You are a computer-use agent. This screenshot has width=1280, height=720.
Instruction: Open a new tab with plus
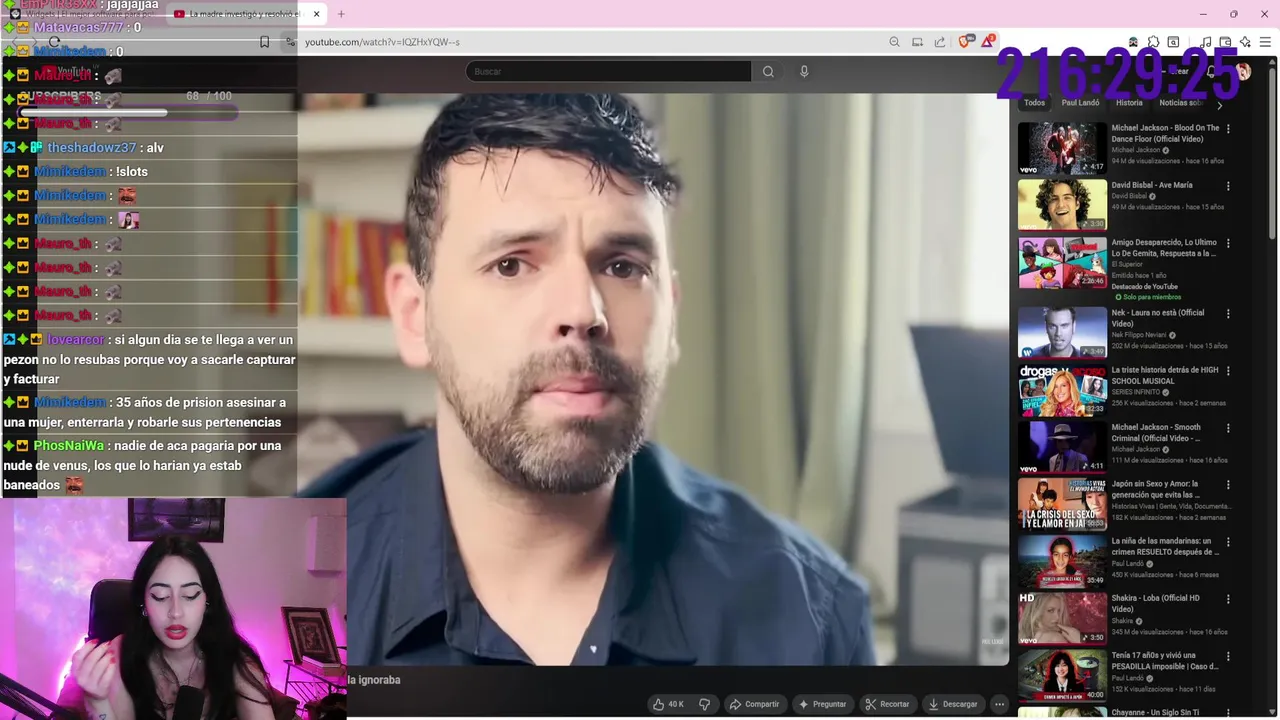click(341, 14)
